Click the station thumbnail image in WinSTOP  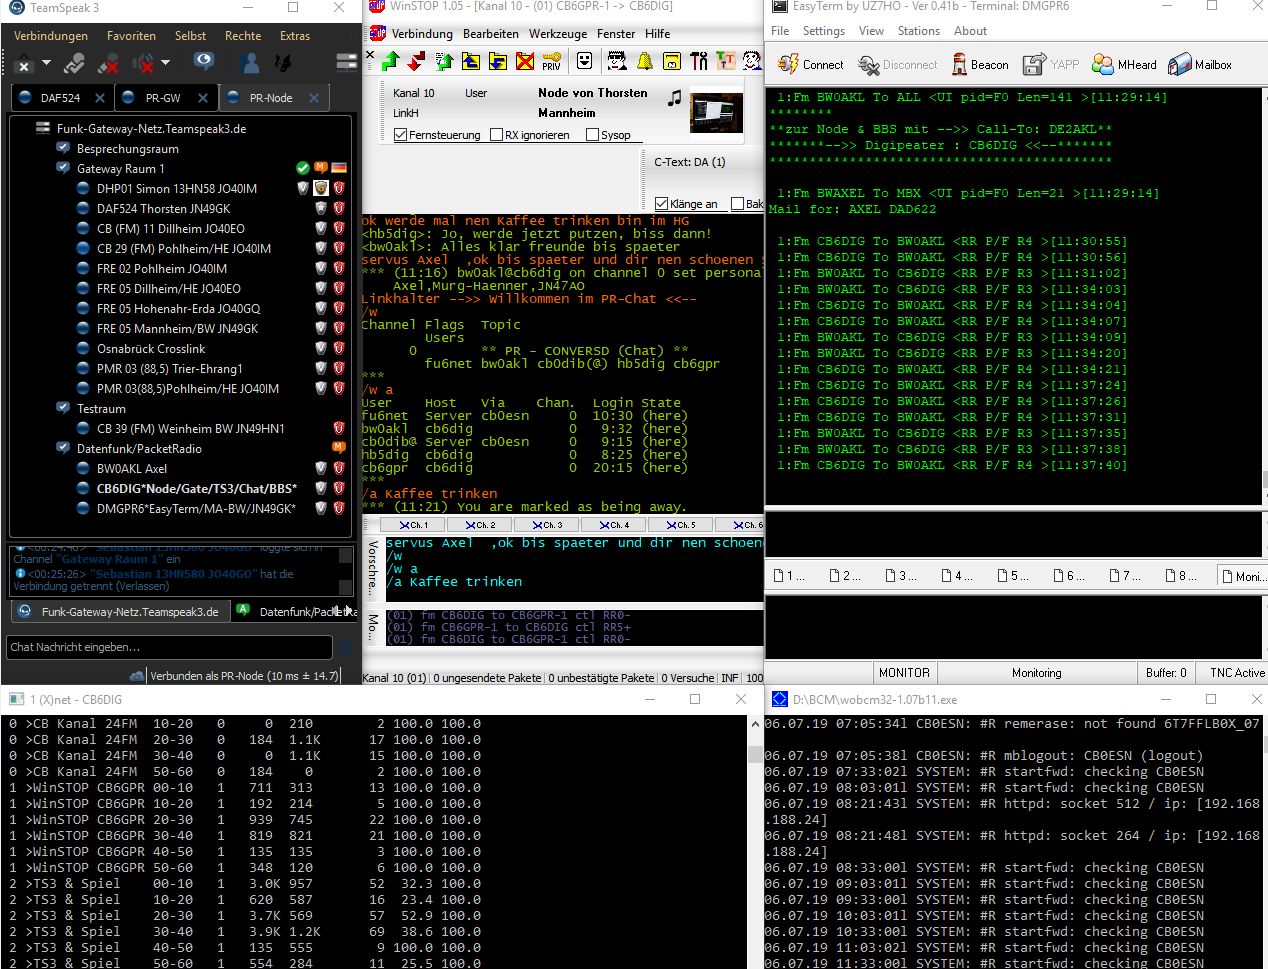coord(716,113)
